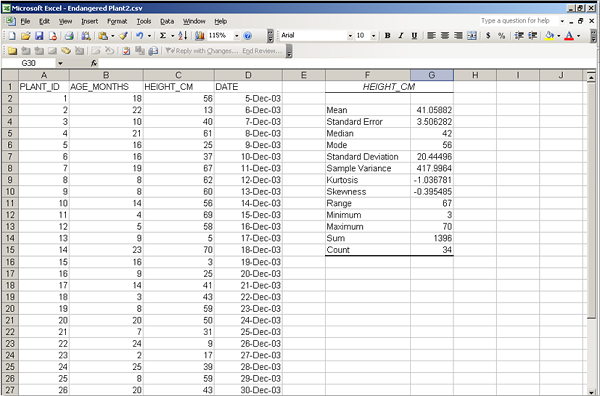Select row 15 header
This screenshot has height=396, width=600.
pos(10,250)
